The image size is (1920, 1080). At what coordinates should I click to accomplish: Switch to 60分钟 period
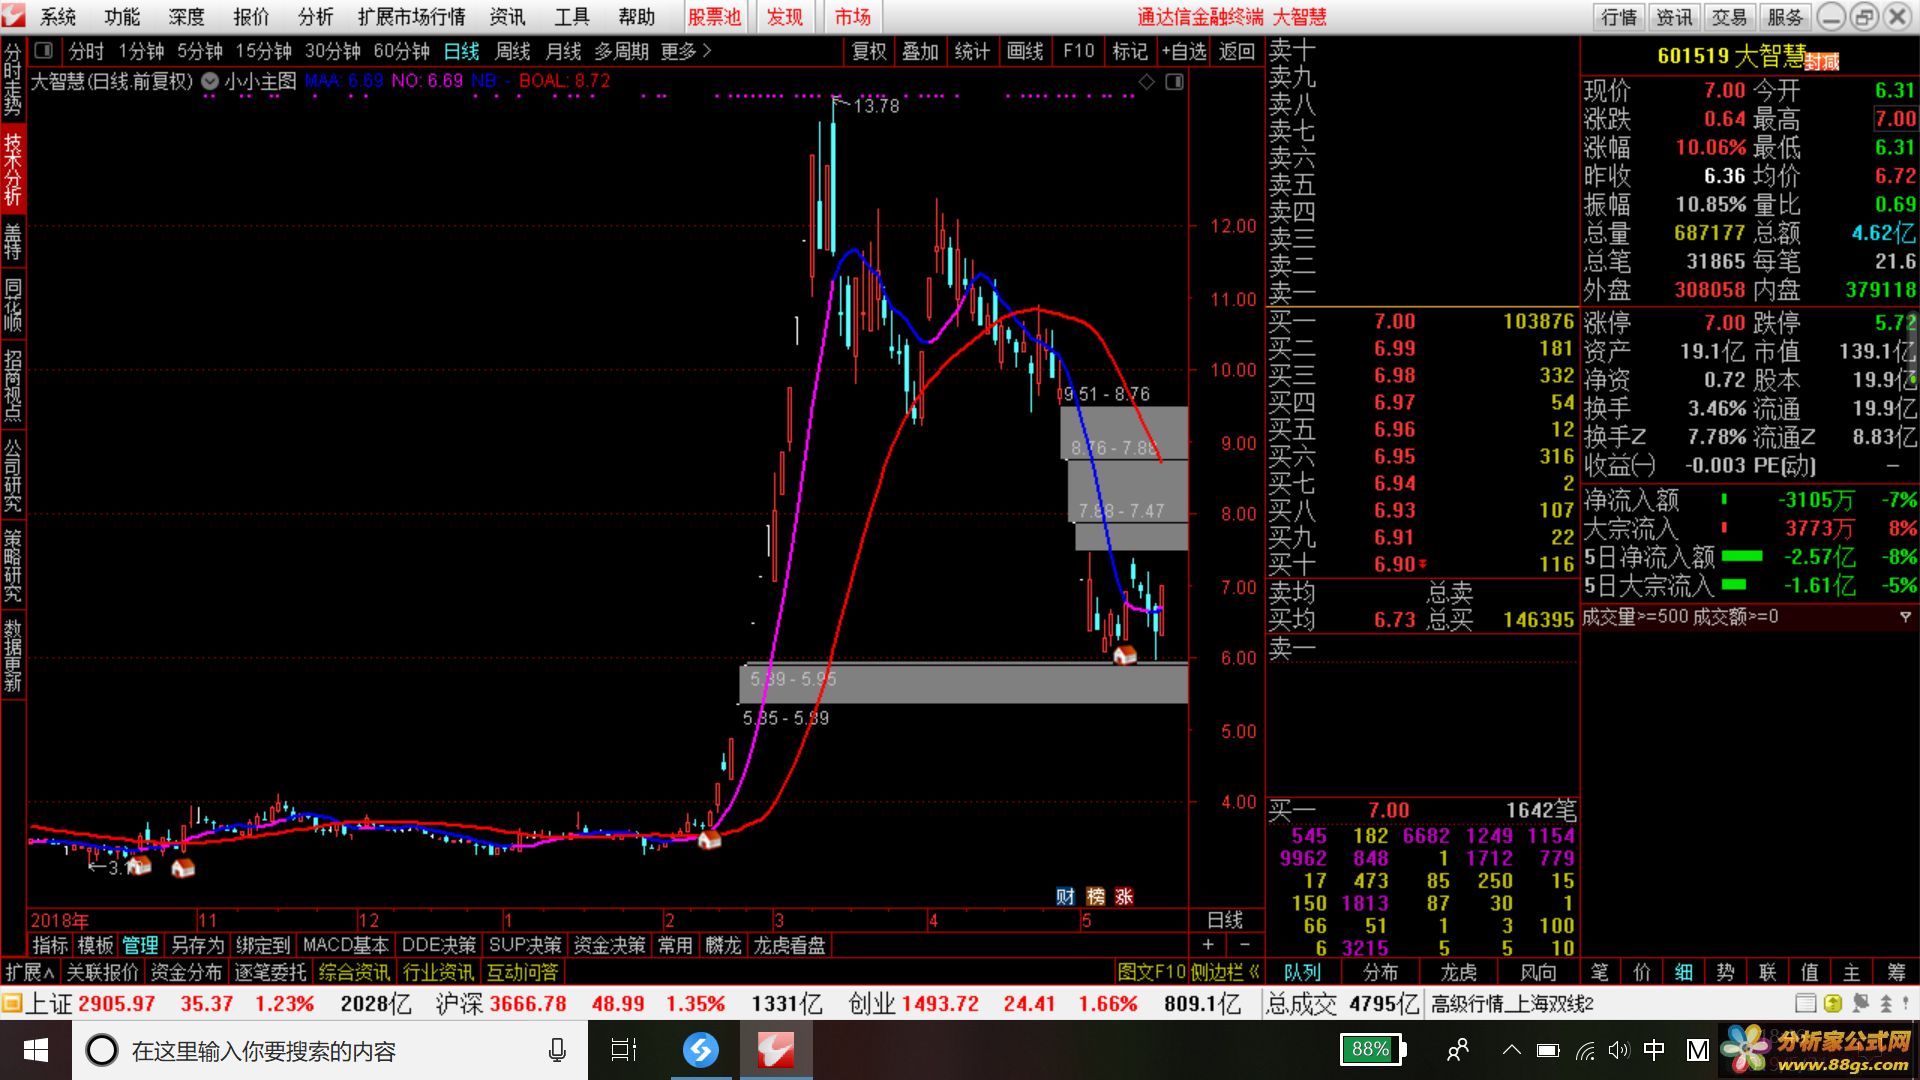401,51
